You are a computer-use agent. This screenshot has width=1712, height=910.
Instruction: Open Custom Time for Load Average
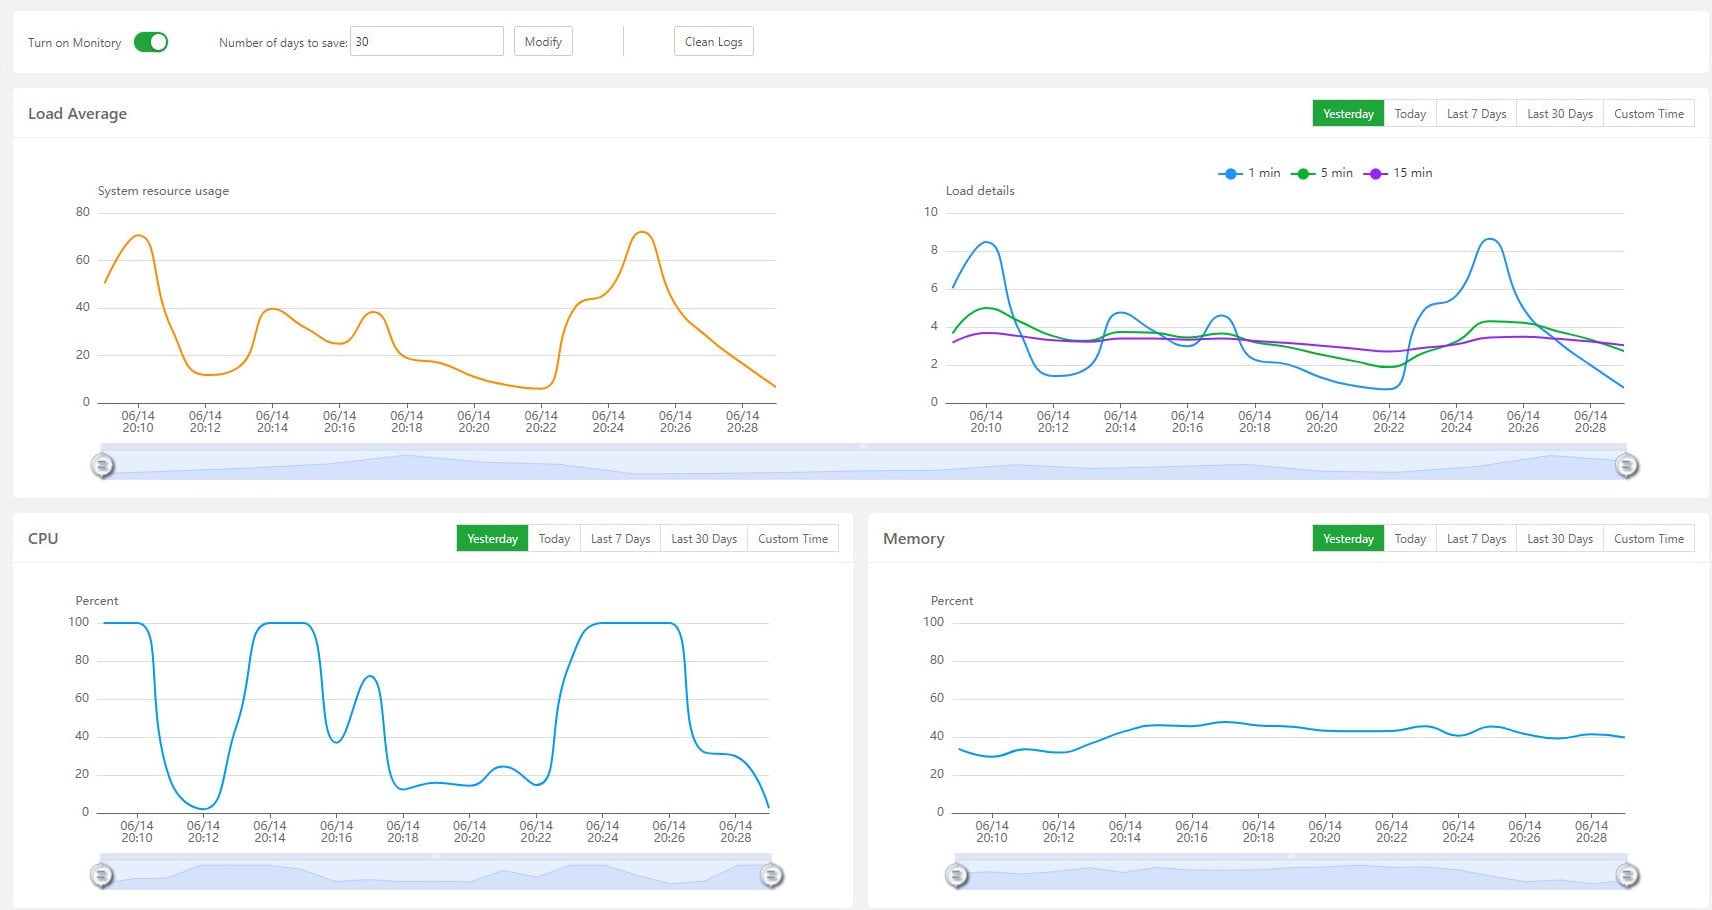coord(1648,114)
